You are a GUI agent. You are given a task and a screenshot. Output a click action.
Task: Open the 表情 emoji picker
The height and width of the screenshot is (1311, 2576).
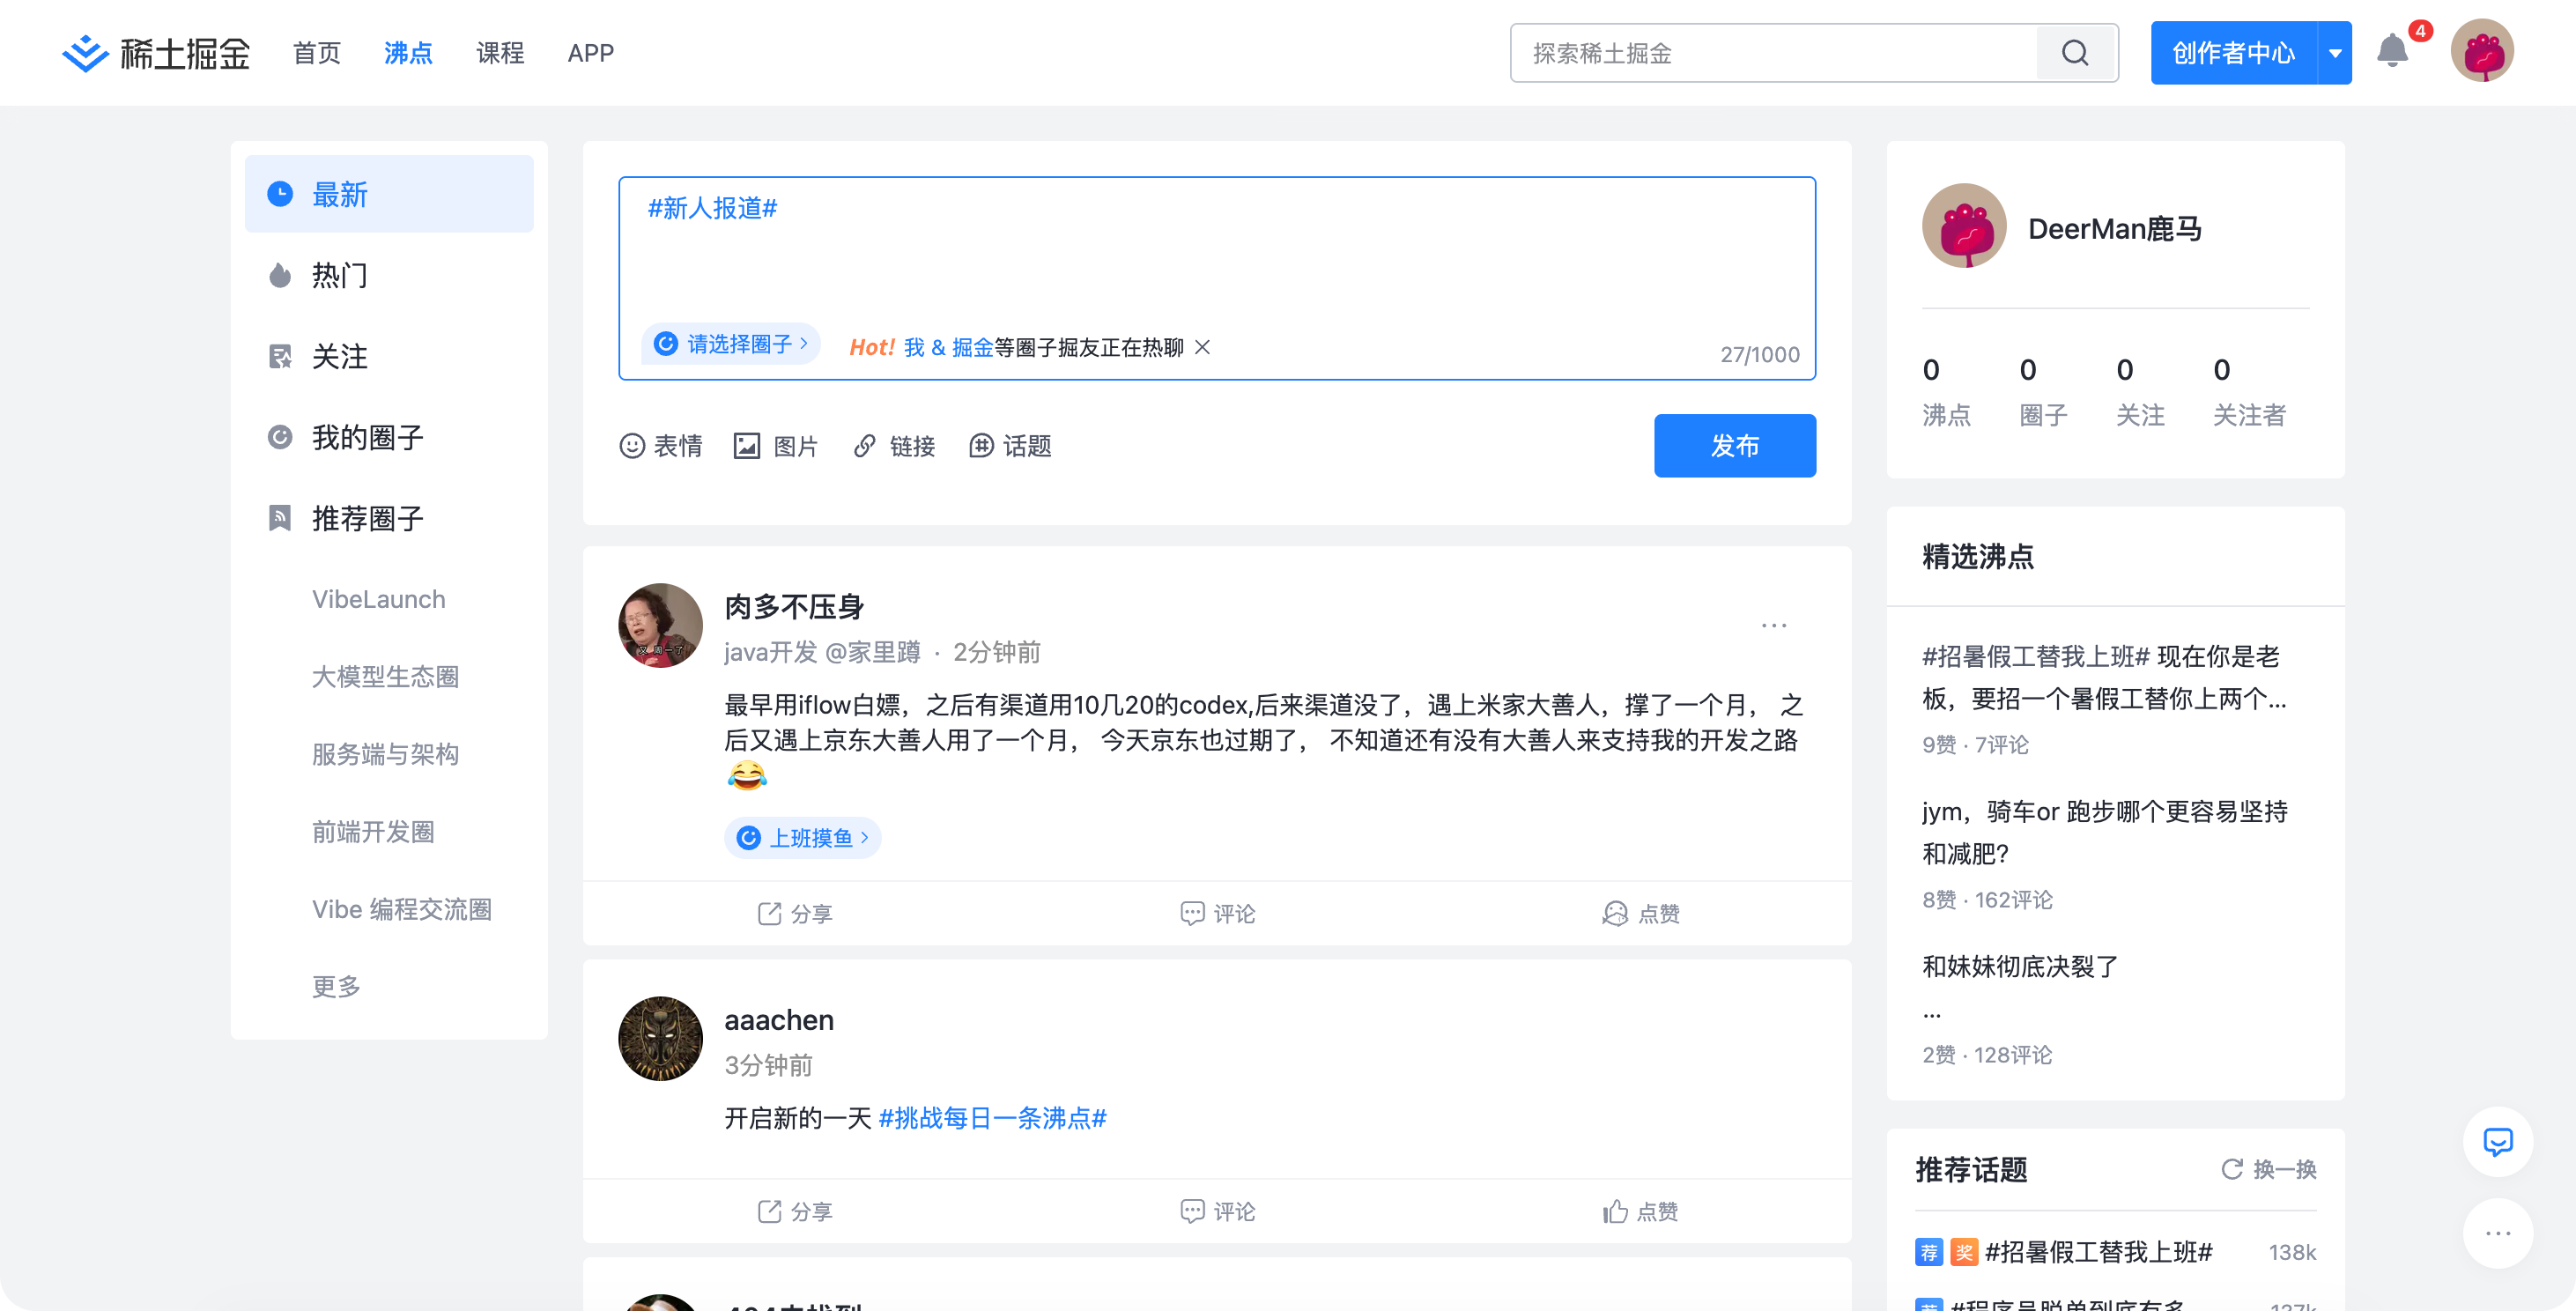[661, 446]
